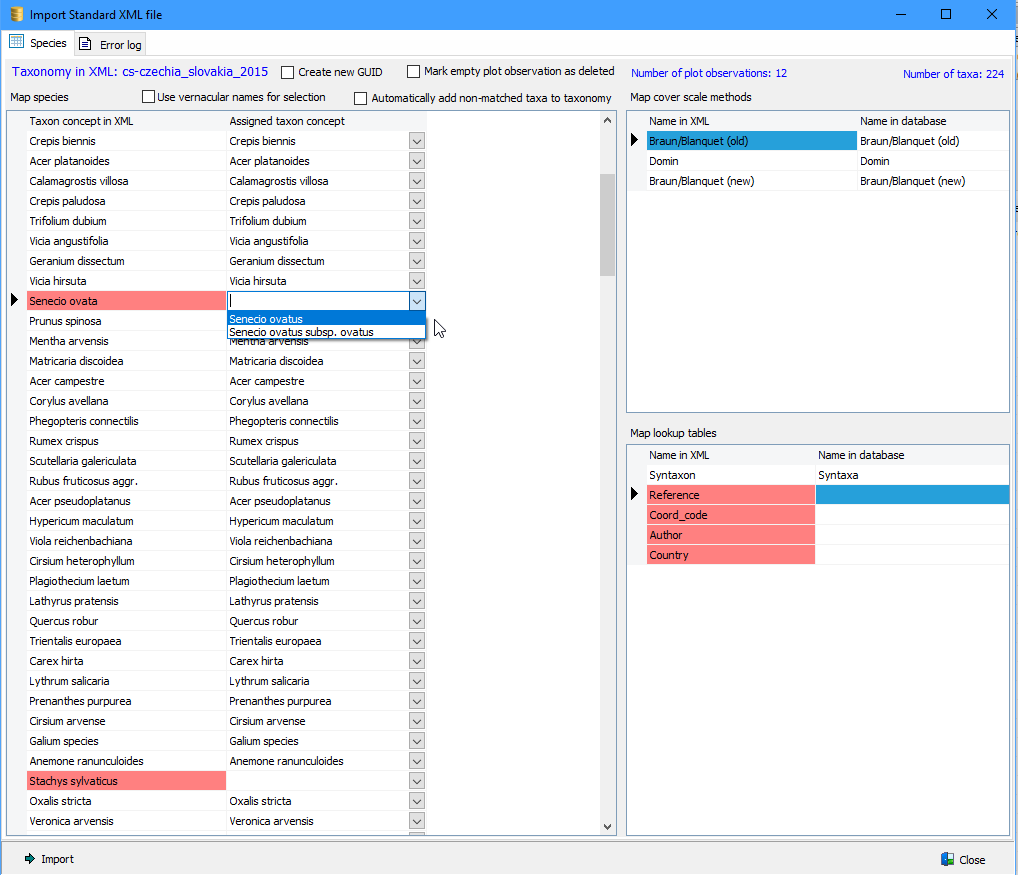Click row marker arrow beside Braun/Blanquet (old)
1018x875 pixels.
pyautogui.click(x=635, y=141)
